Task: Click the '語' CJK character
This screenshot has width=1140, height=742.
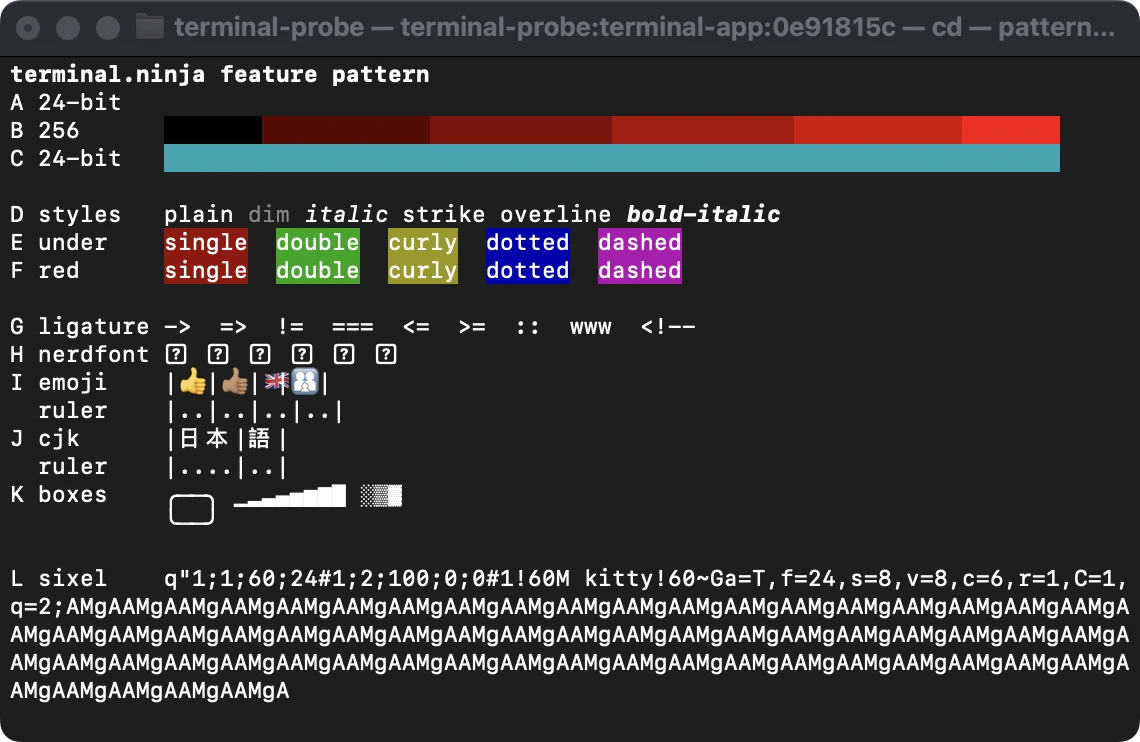Action: 259,438
